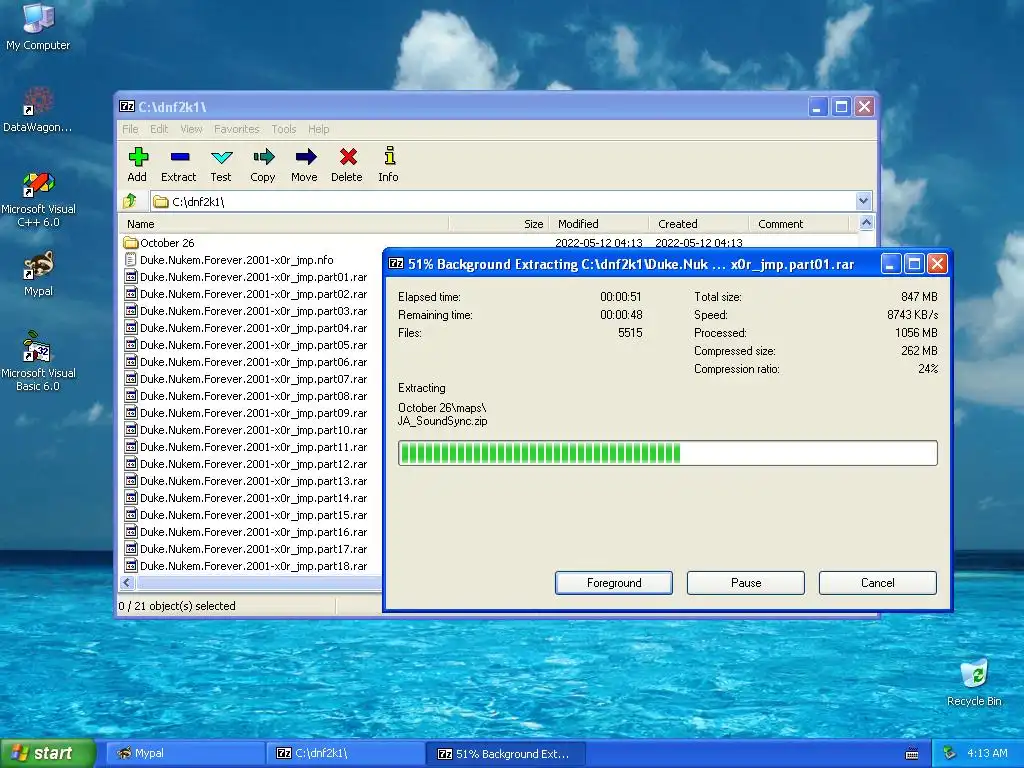
Task: Open the Start menu
Action: coord(48,754)
